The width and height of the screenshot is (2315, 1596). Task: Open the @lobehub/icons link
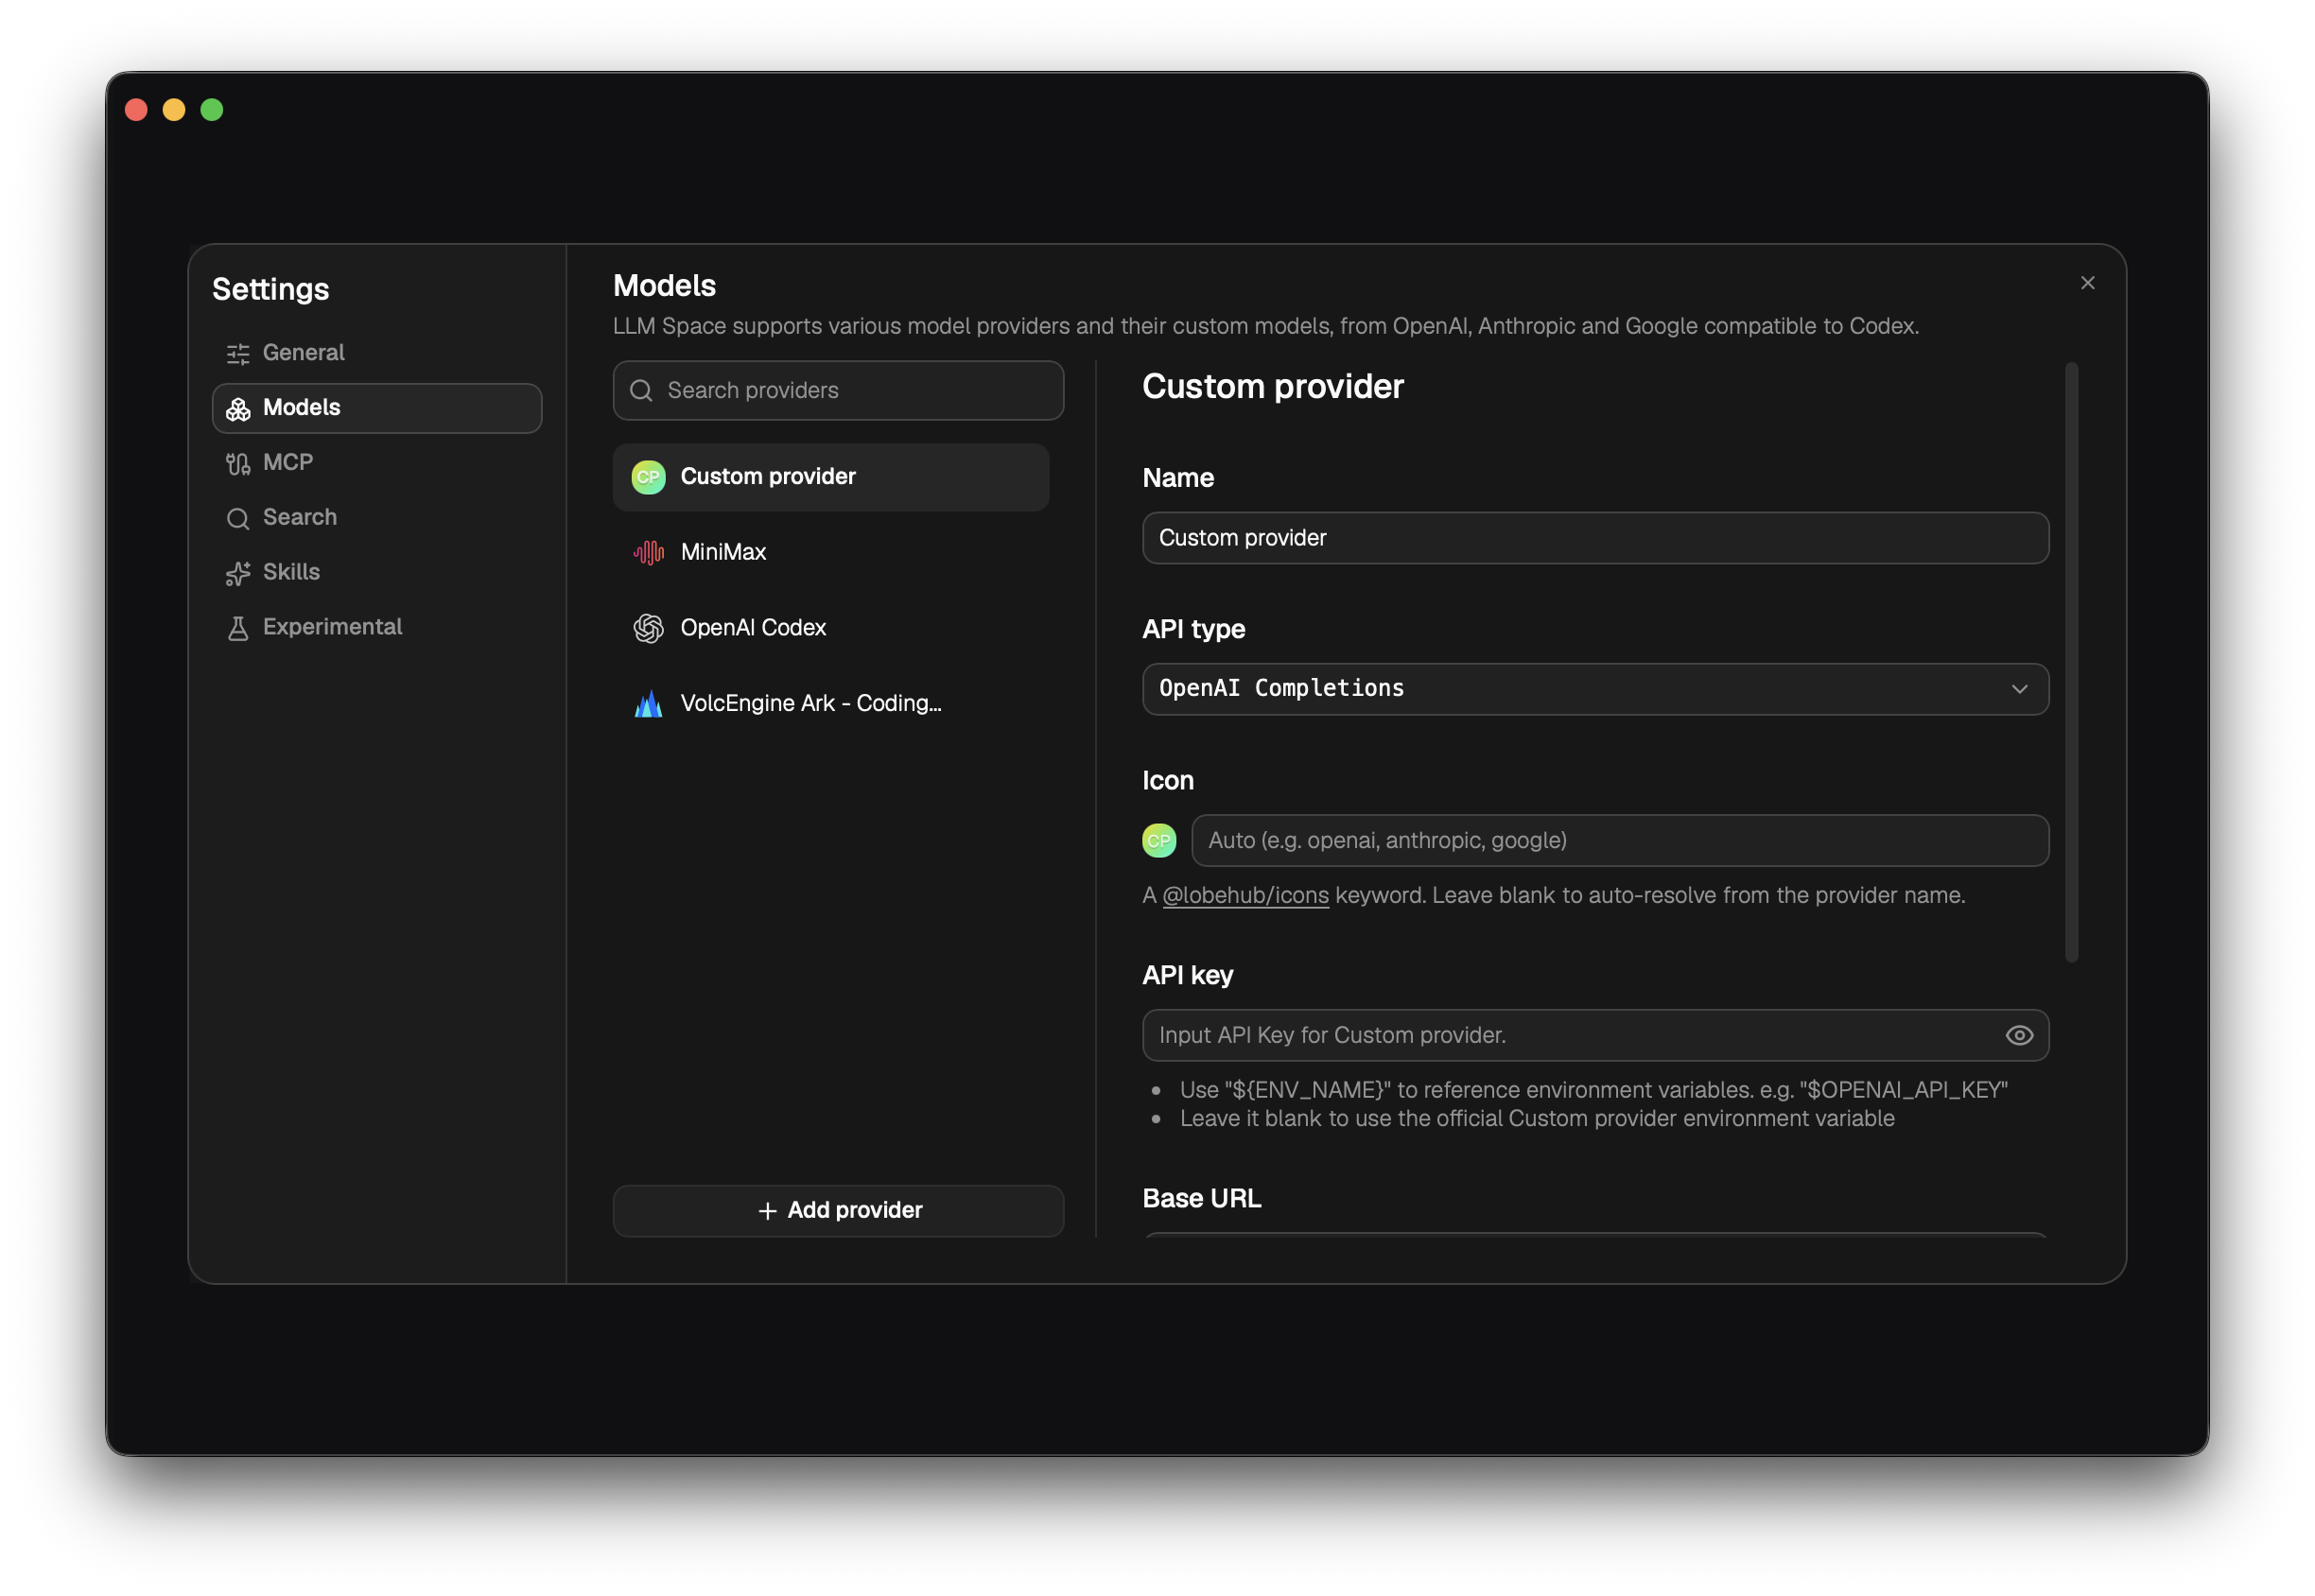click(x=1246, y=896)
